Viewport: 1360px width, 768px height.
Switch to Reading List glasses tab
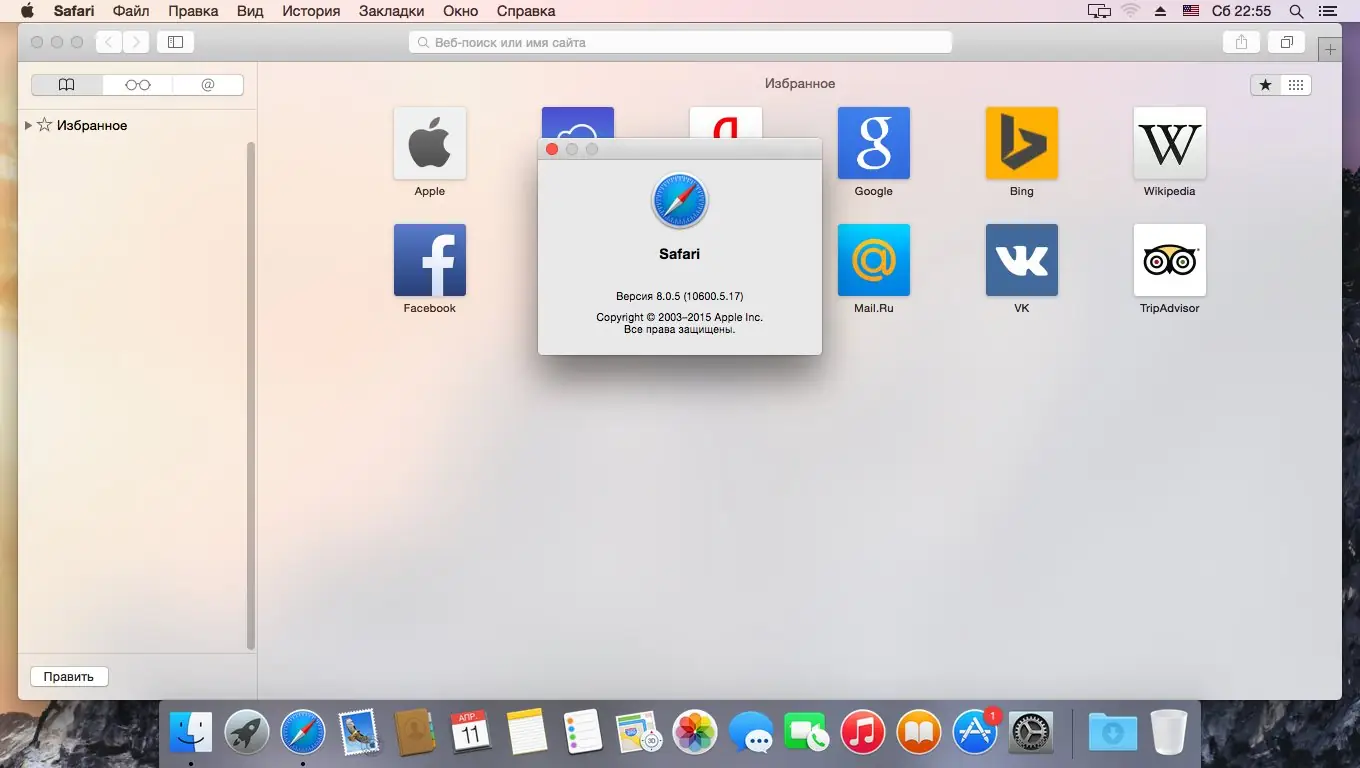[138, 85]
